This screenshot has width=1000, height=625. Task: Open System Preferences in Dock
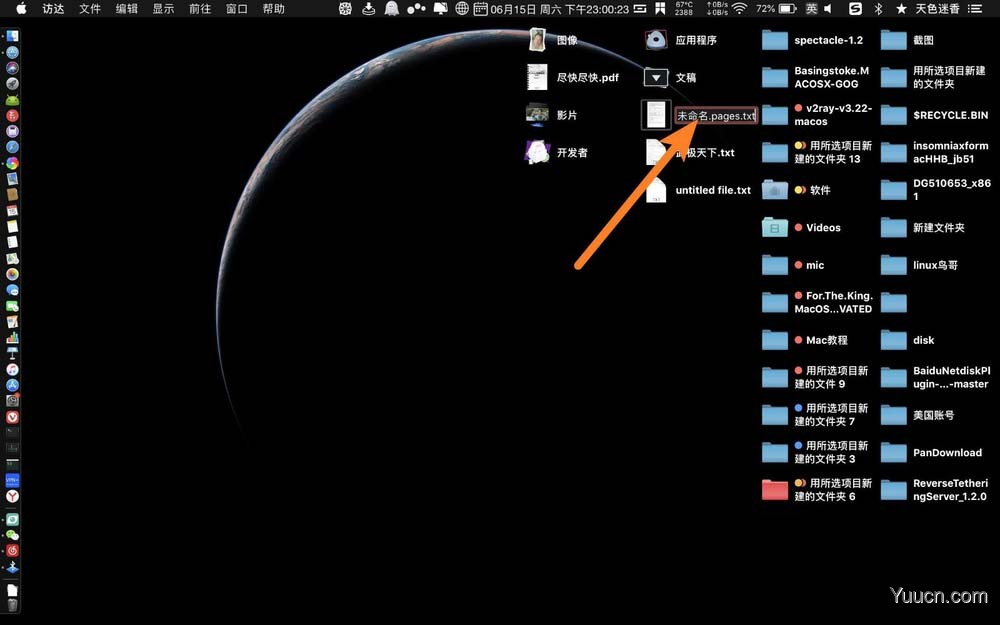pyautogui.click(x=12, y=401)
